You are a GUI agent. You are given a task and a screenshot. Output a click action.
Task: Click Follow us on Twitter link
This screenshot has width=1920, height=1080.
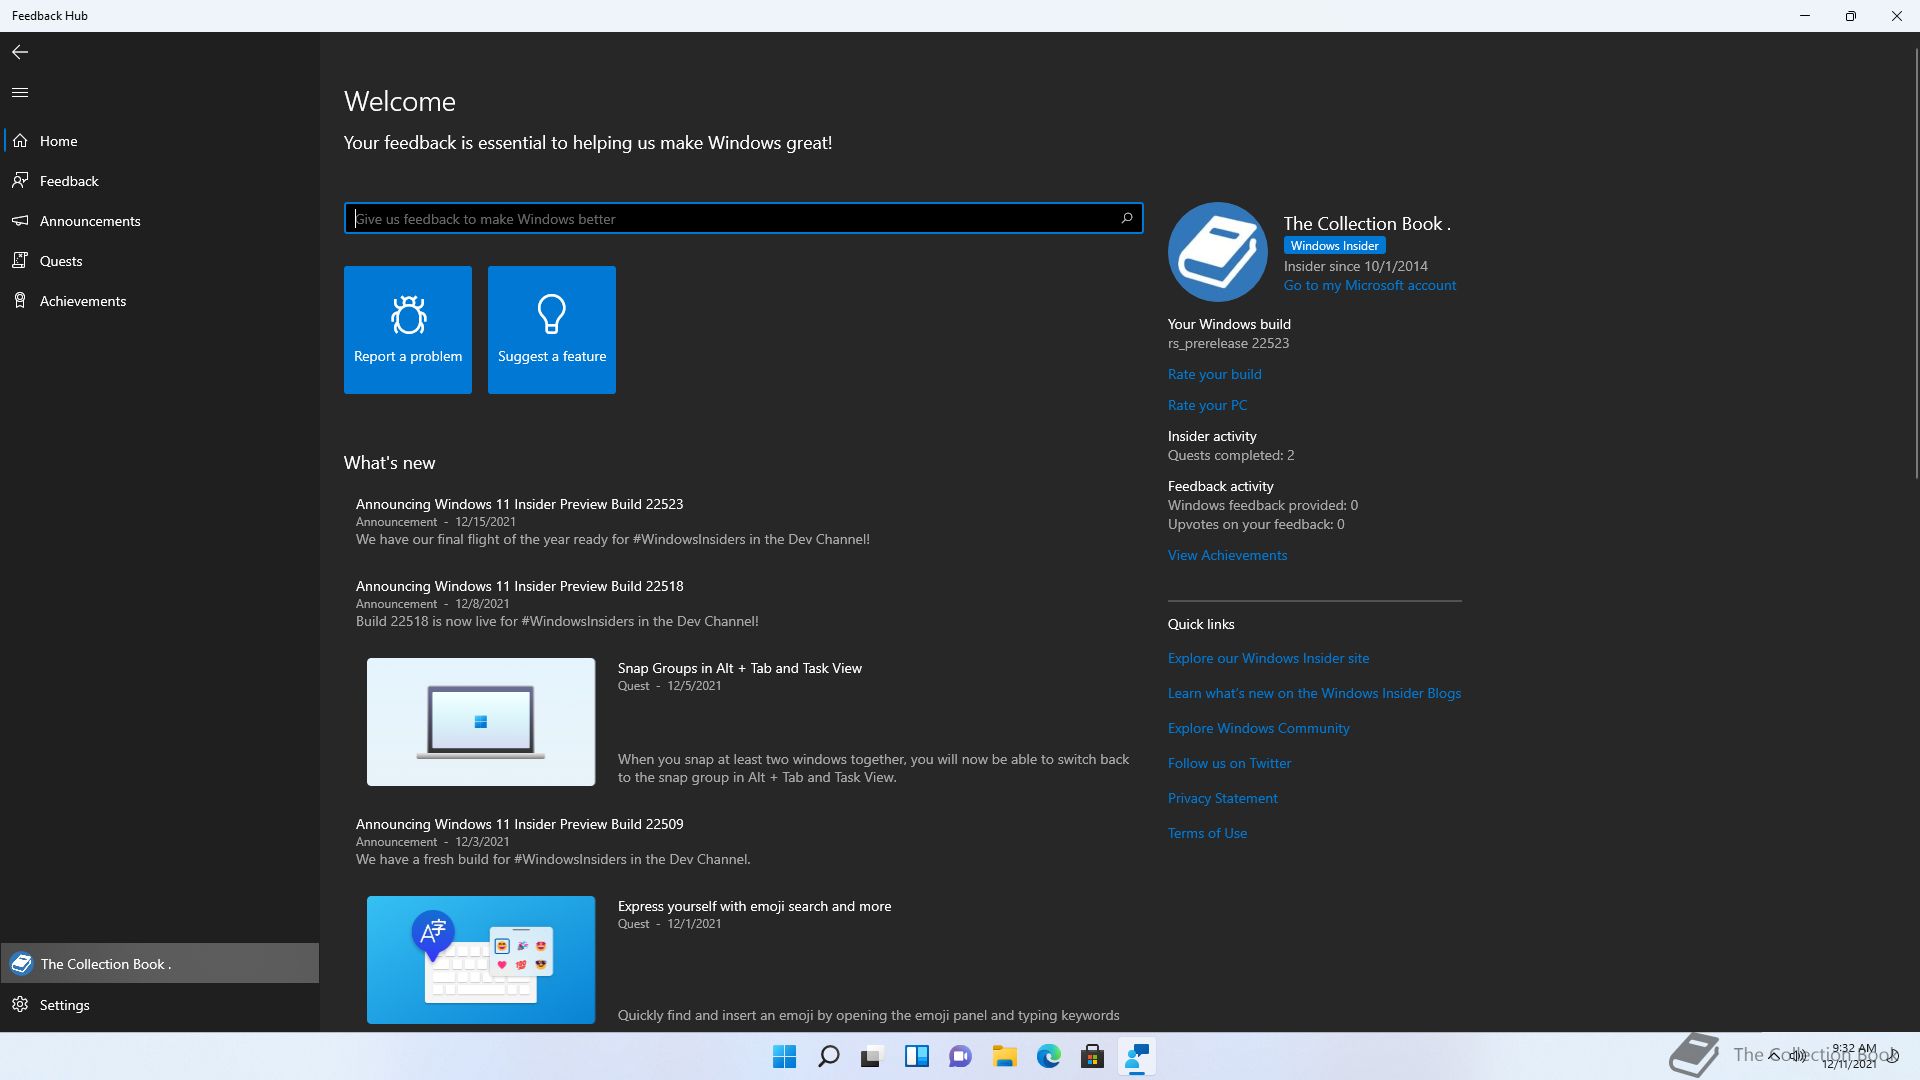click(1229, 763)
